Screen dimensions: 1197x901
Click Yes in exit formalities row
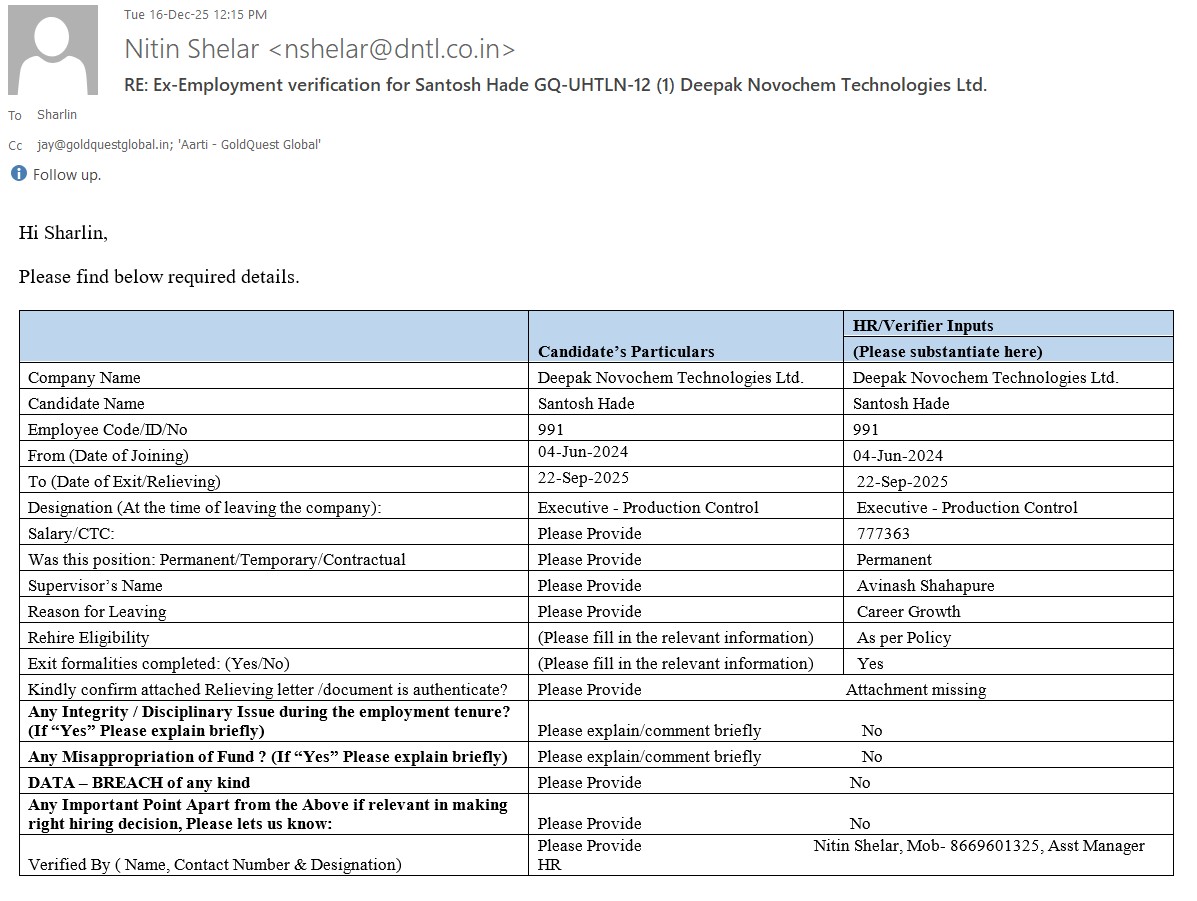870,664
